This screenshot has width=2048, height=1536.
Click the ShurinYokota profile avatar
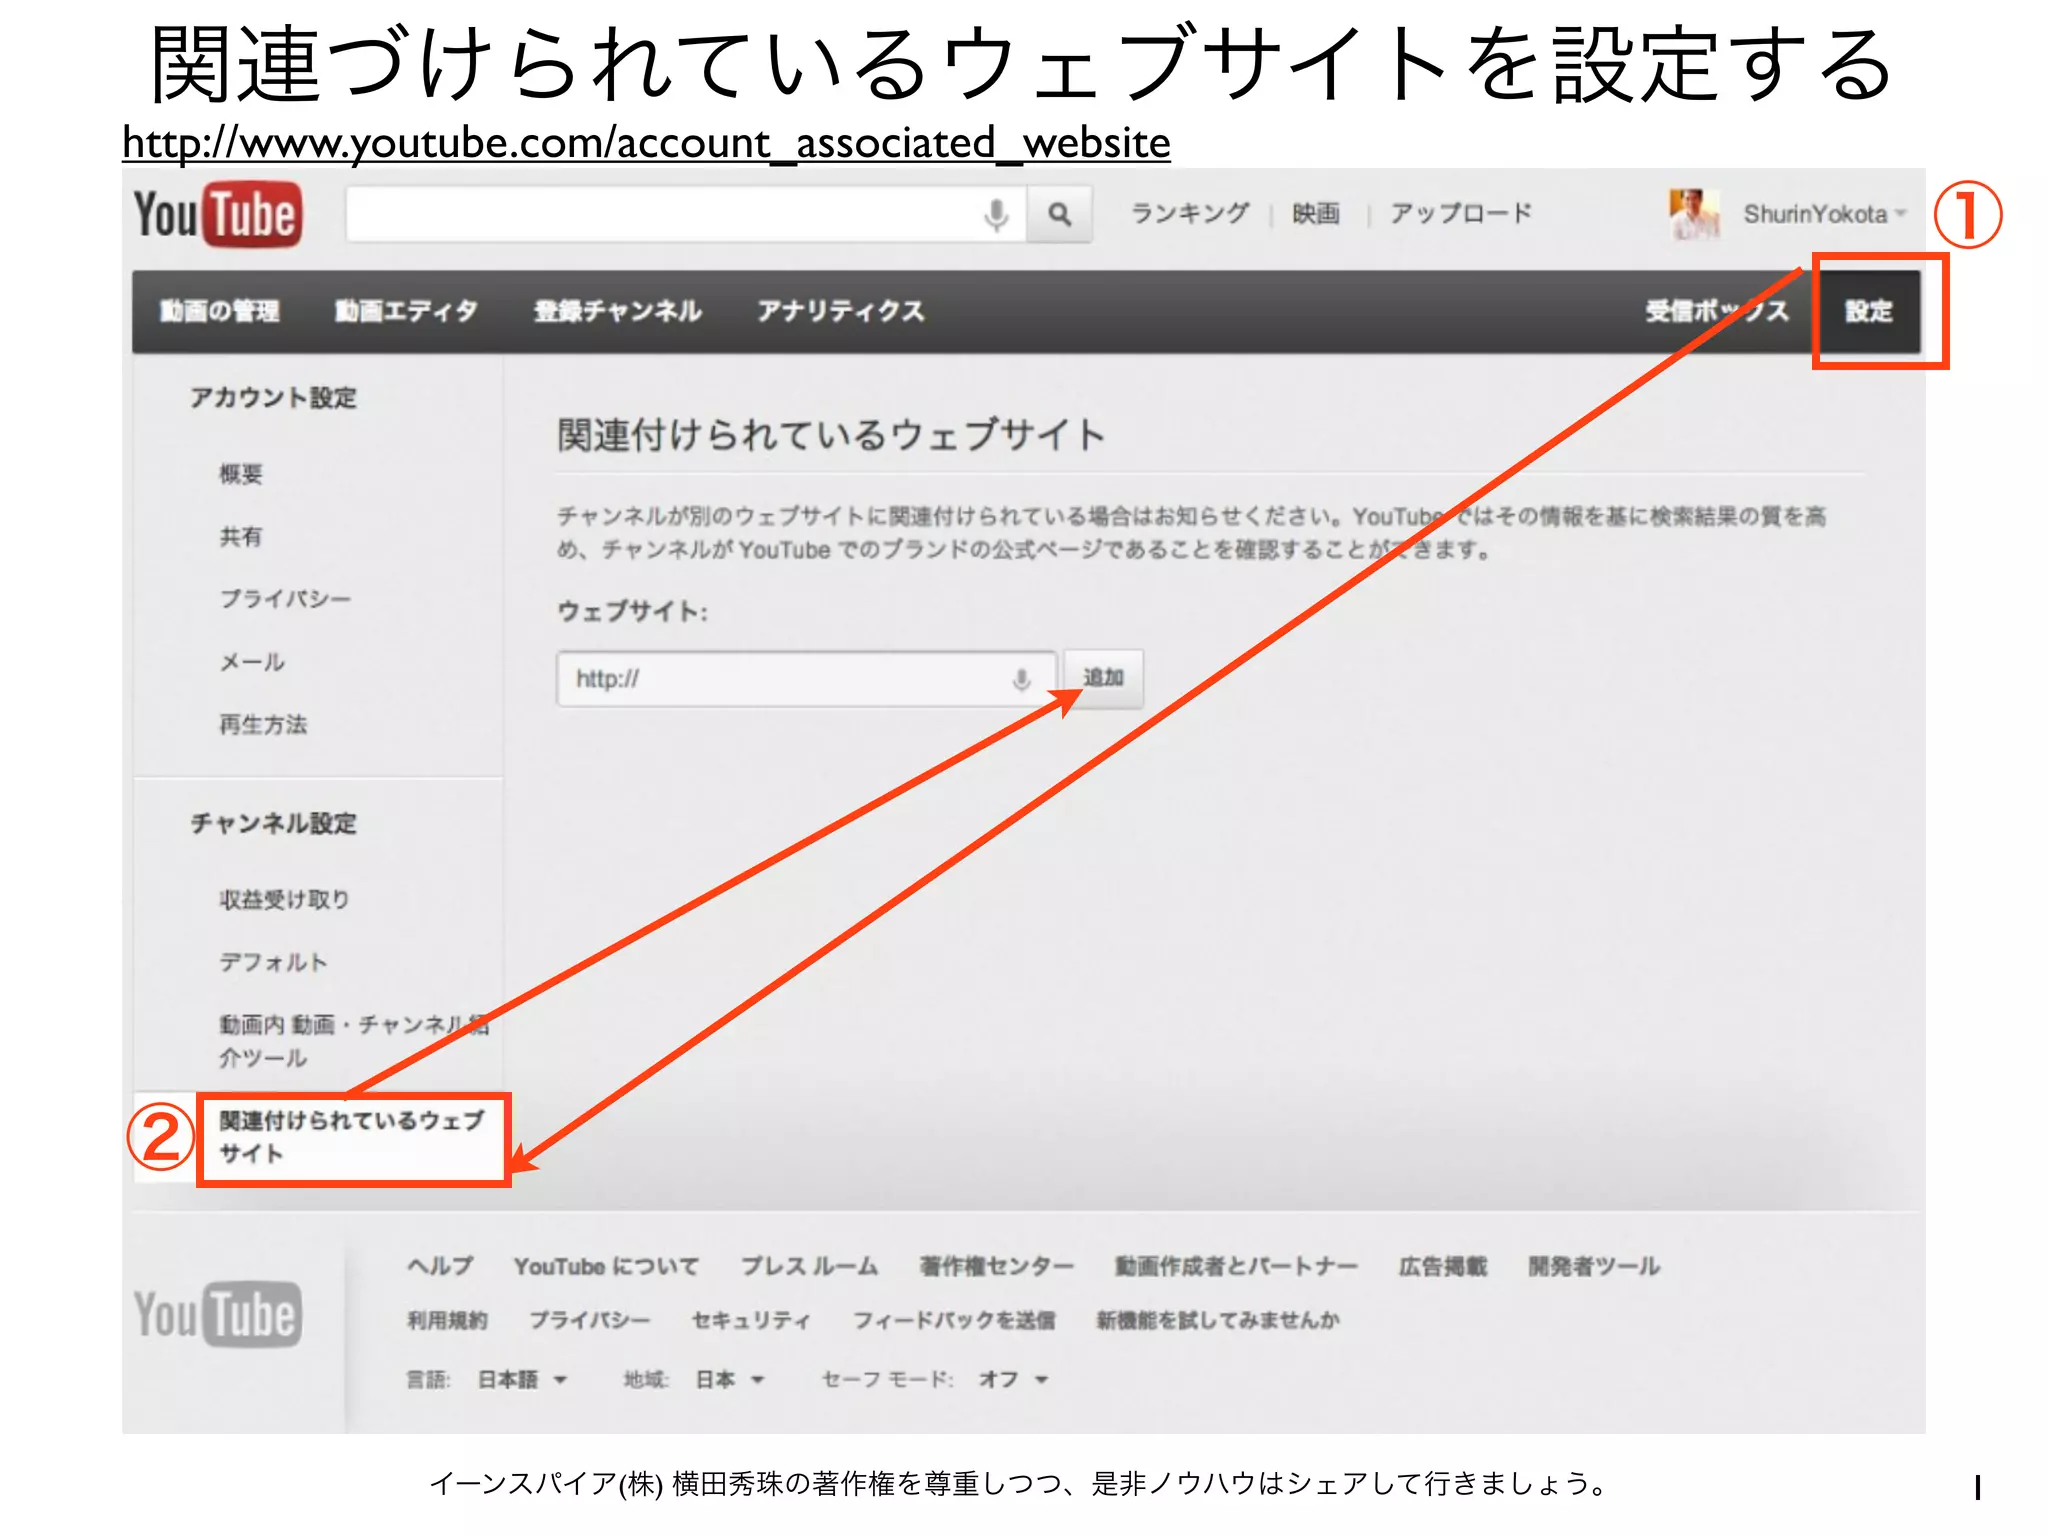[x=1694, y=213]
